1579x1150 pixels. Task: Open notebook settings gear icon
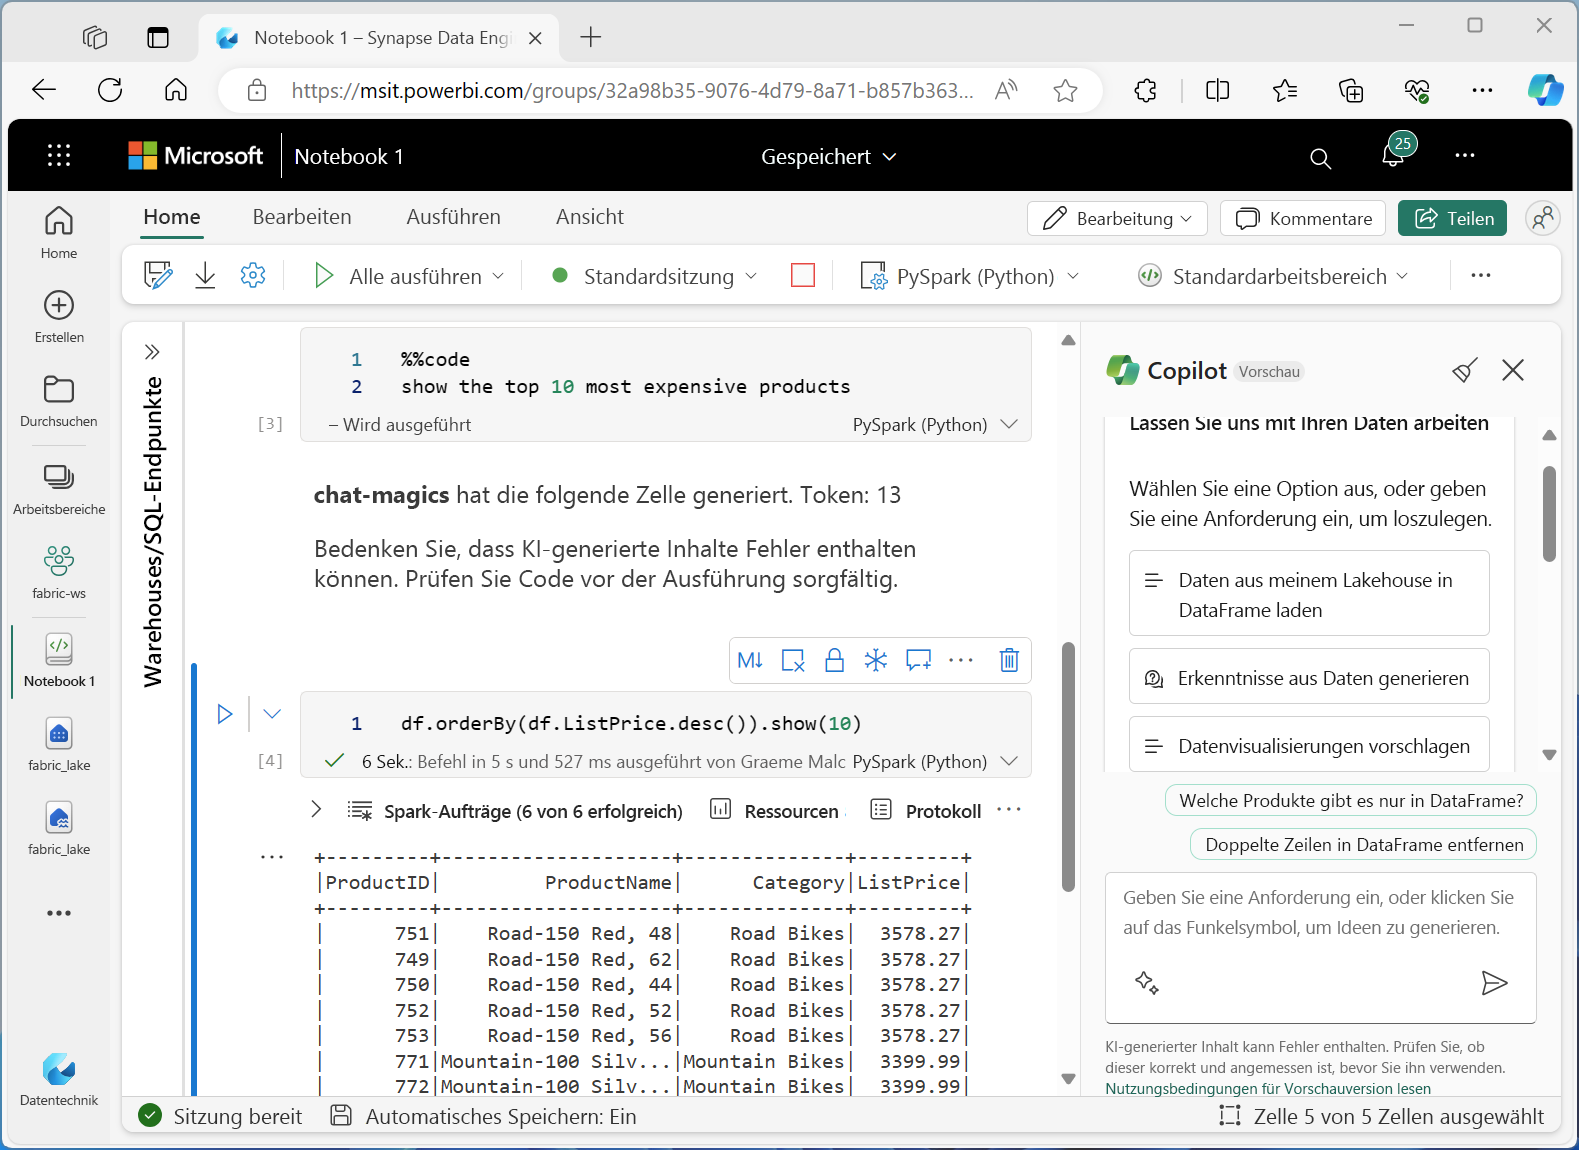(253, 275)
